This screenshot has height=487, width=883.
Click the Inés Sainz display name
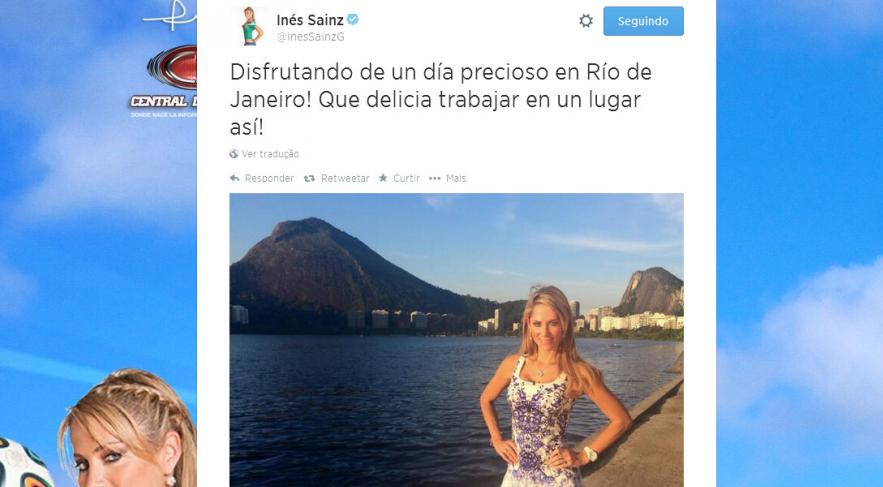[x=310, y=20]
